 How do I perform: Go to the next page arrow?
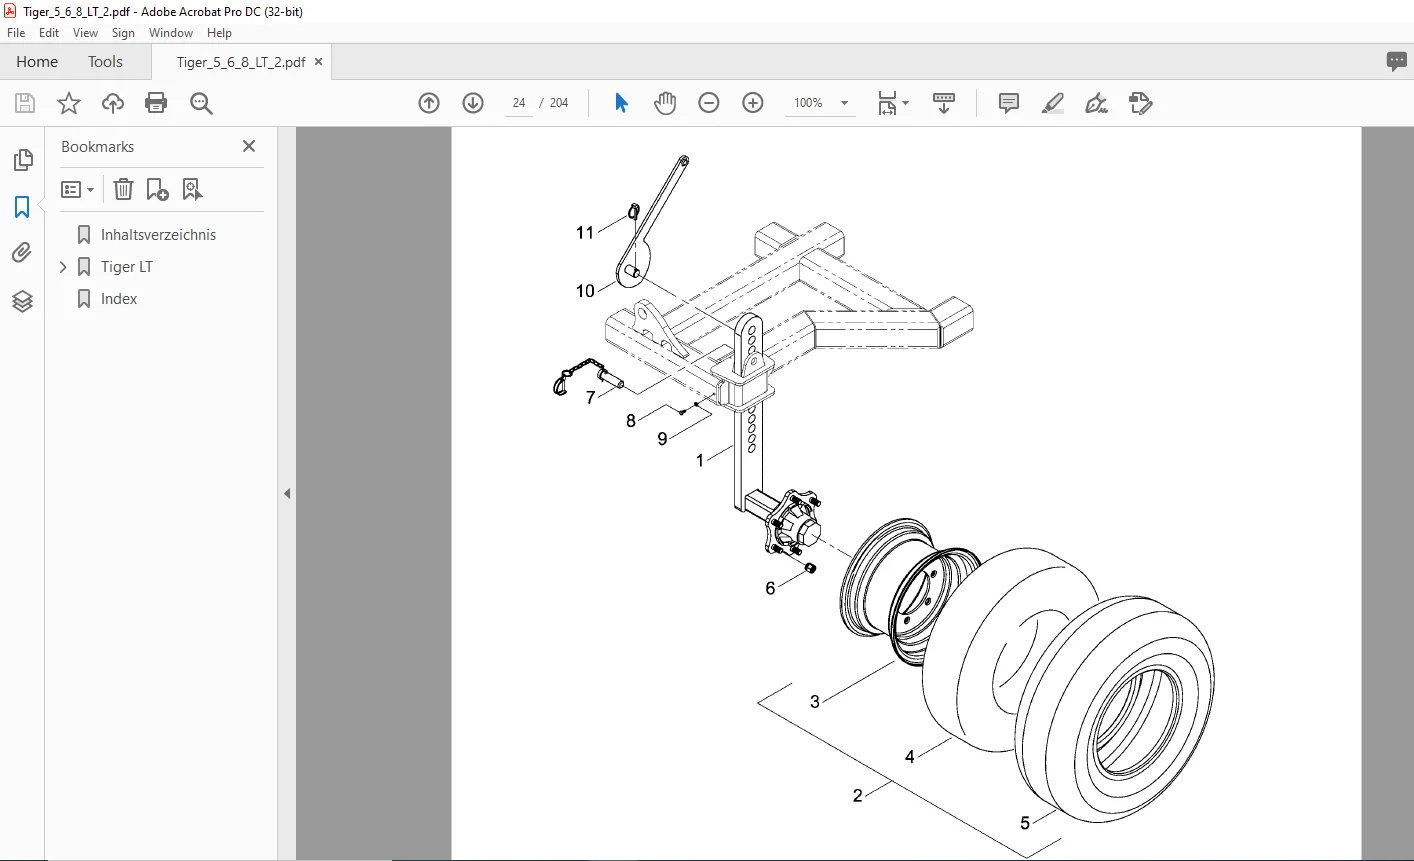coord(473,103)
